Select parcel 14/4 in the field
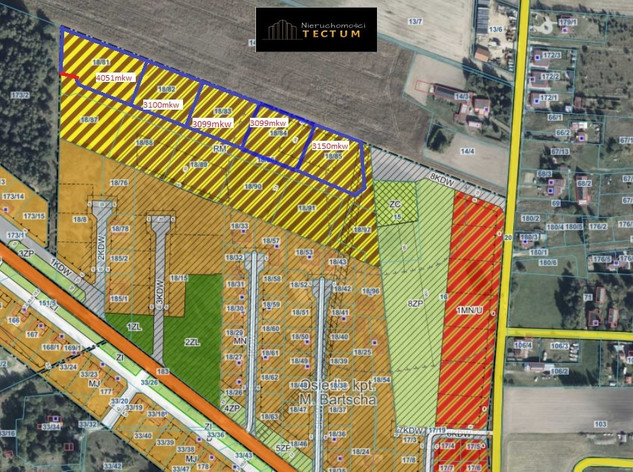This screenshot has height=472, width=633. (x=466, y=150)
